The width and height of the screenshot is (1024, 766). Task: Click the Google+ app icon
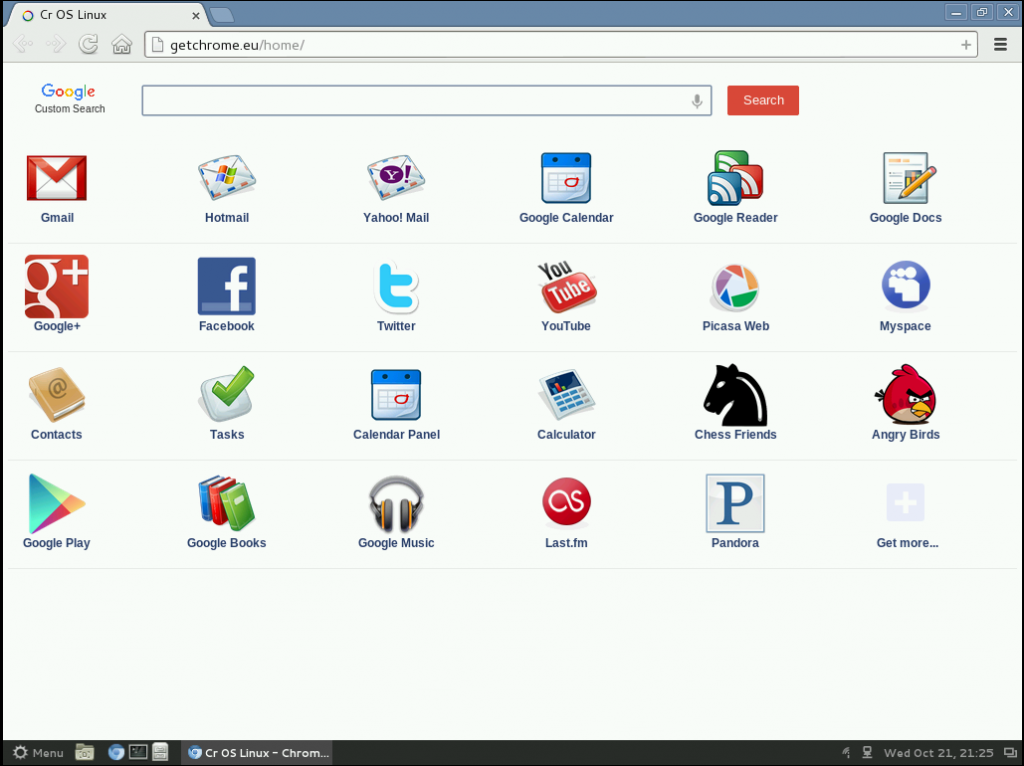click(x=57, y=286)
